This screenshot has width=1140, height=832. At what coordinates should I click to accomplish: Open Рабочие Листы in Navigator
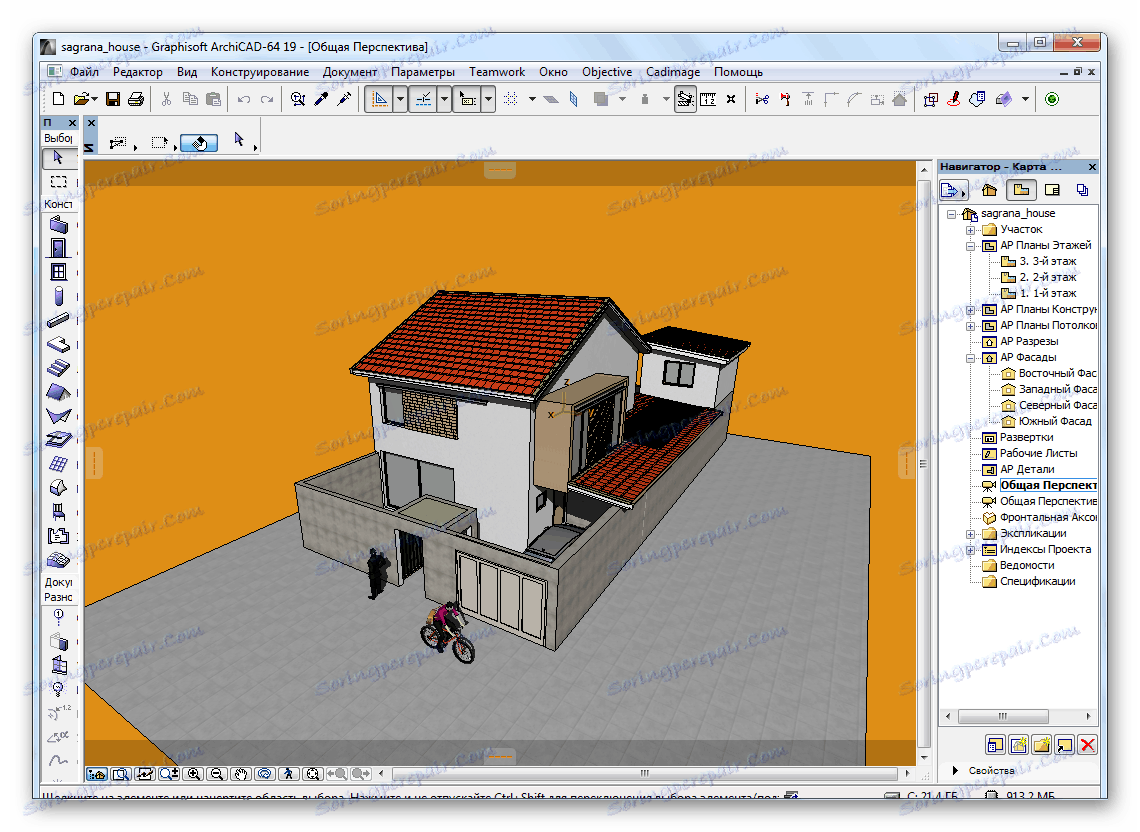(1038, 453)
